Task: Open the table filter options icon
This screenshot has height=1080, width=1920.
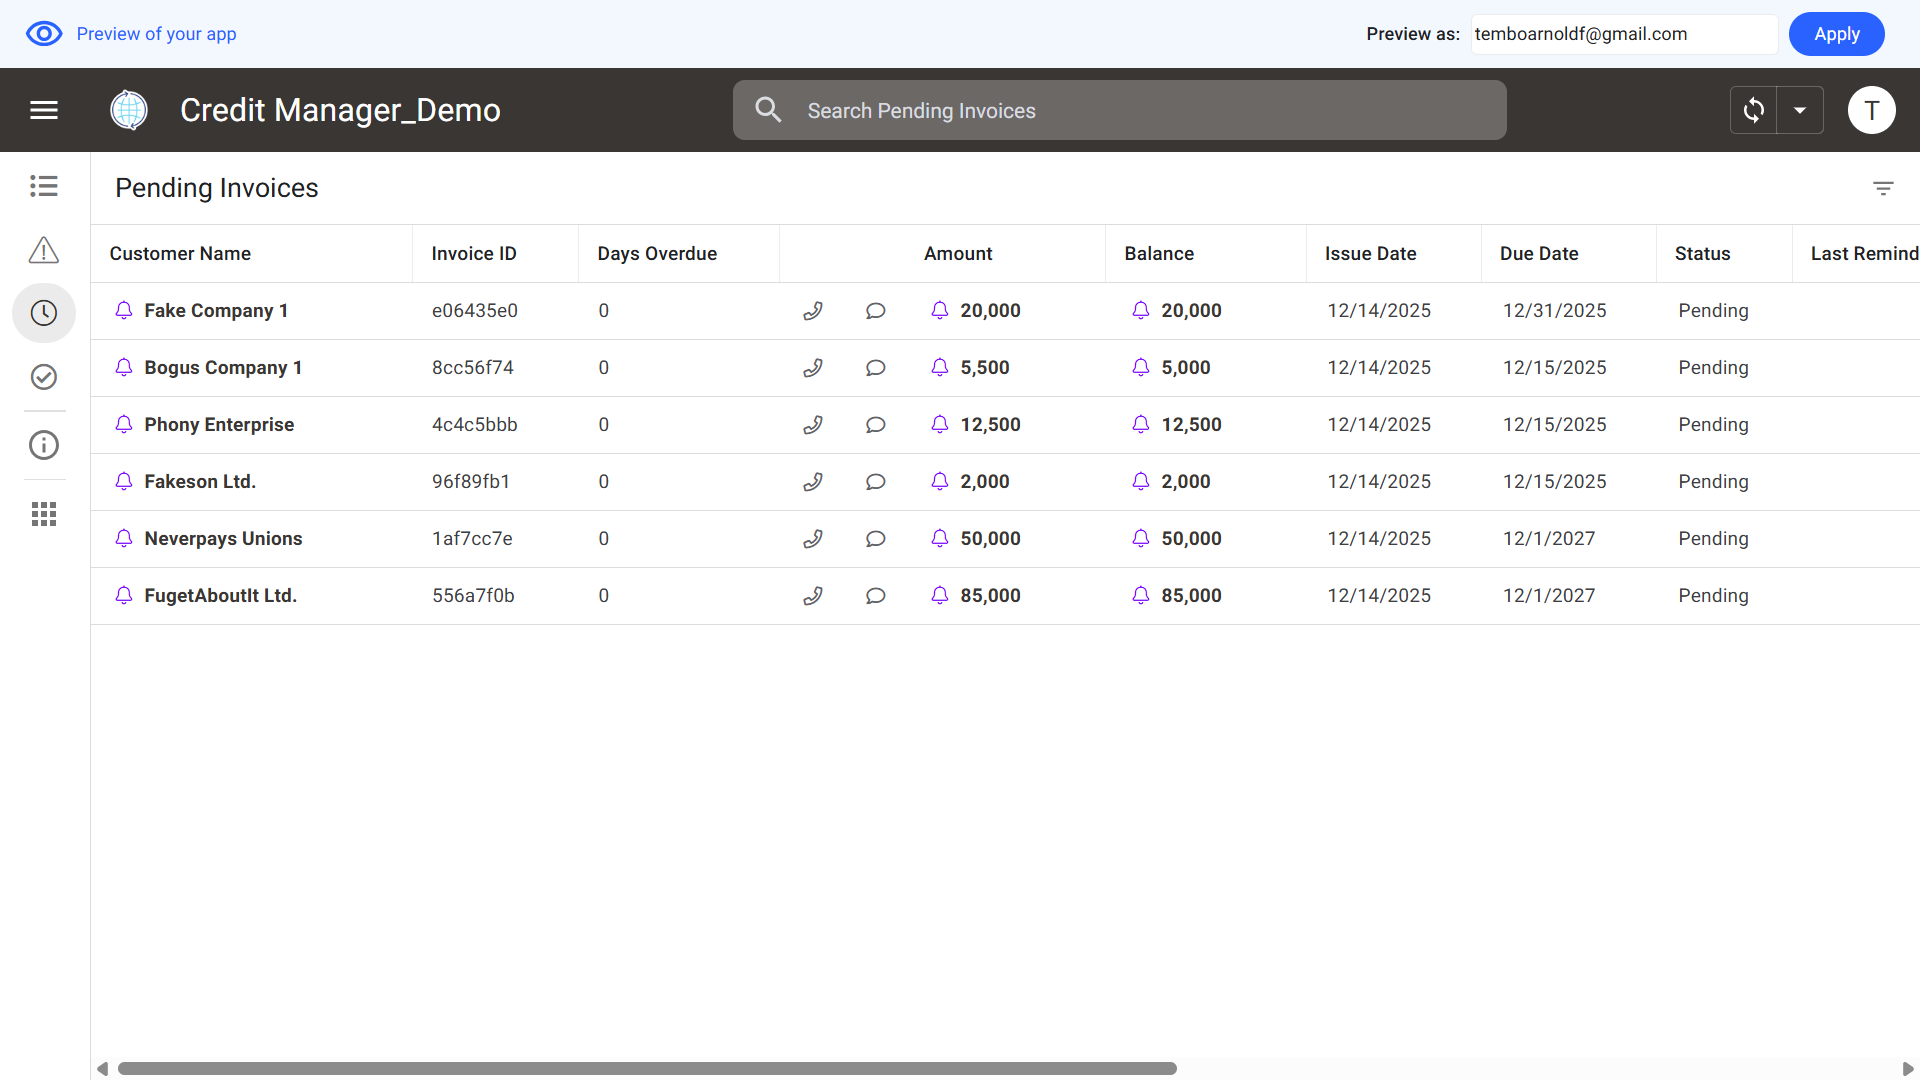Action: point(1883,188)
